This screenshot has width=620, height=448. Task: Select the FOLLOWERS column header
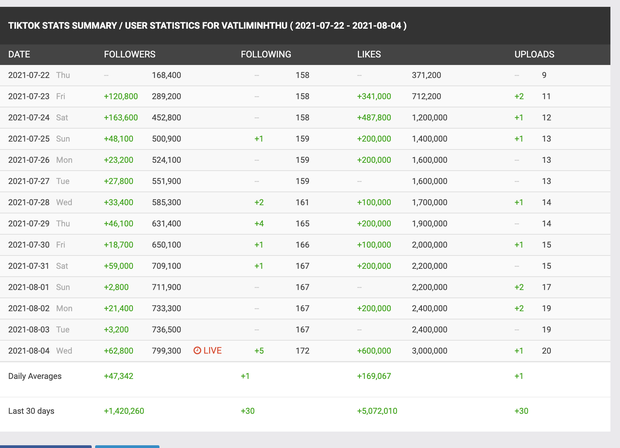pos(130,55)
